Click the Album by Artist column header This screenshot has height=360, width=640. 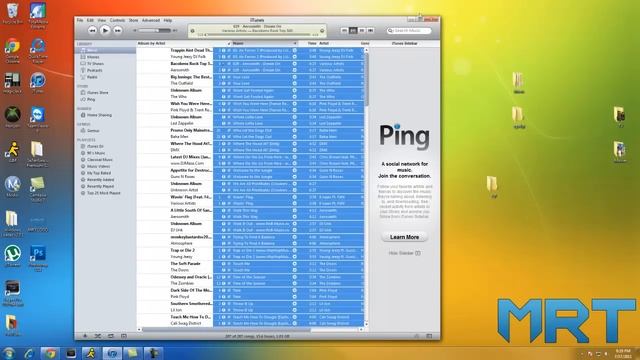(x=151, y=43)
